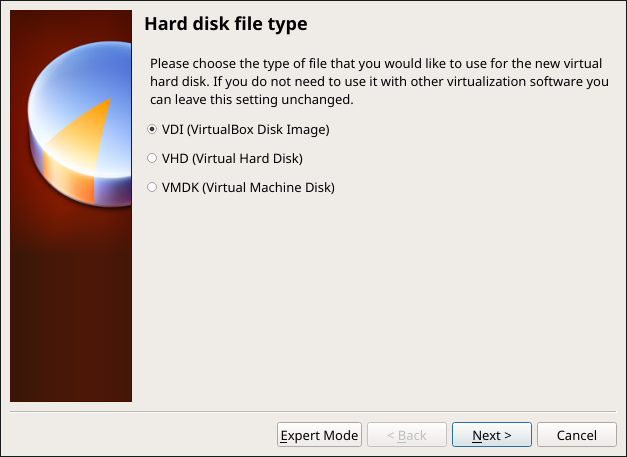Select the VDI radio button circle
The height and width of the screenshot is (457, 627).
(152, 129)
